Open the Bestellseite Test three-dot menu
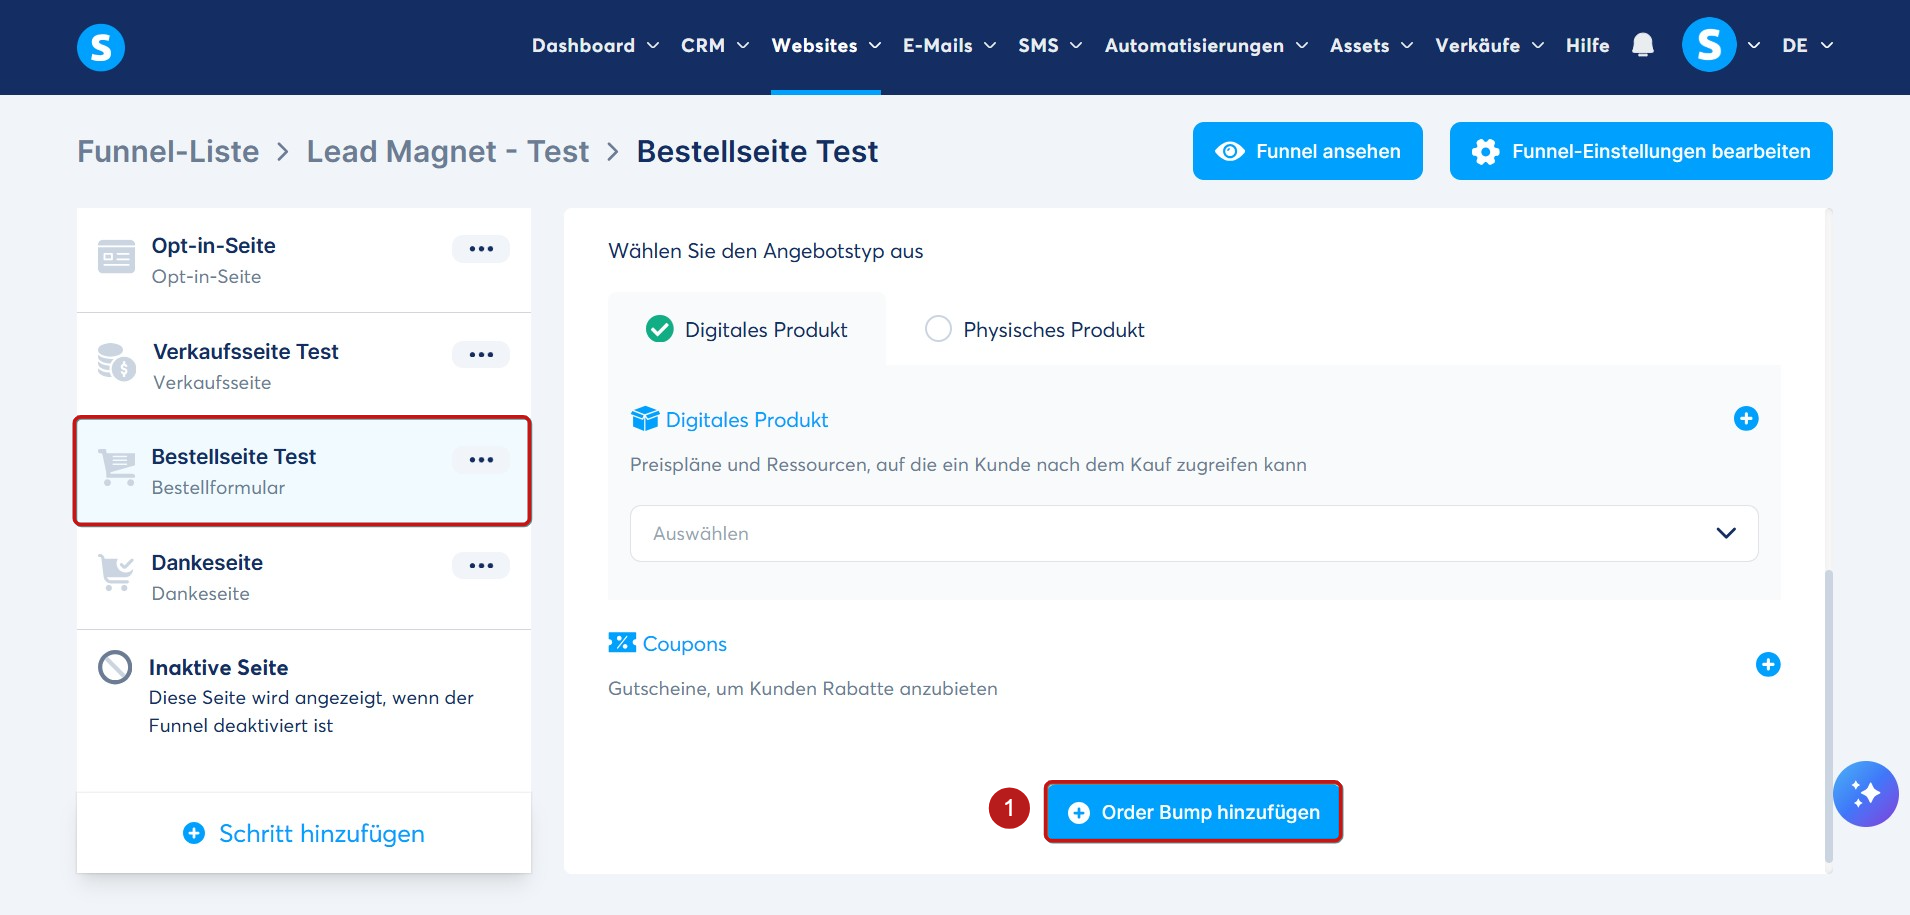This screenshot has height=915, width=1910. point(481,460)
